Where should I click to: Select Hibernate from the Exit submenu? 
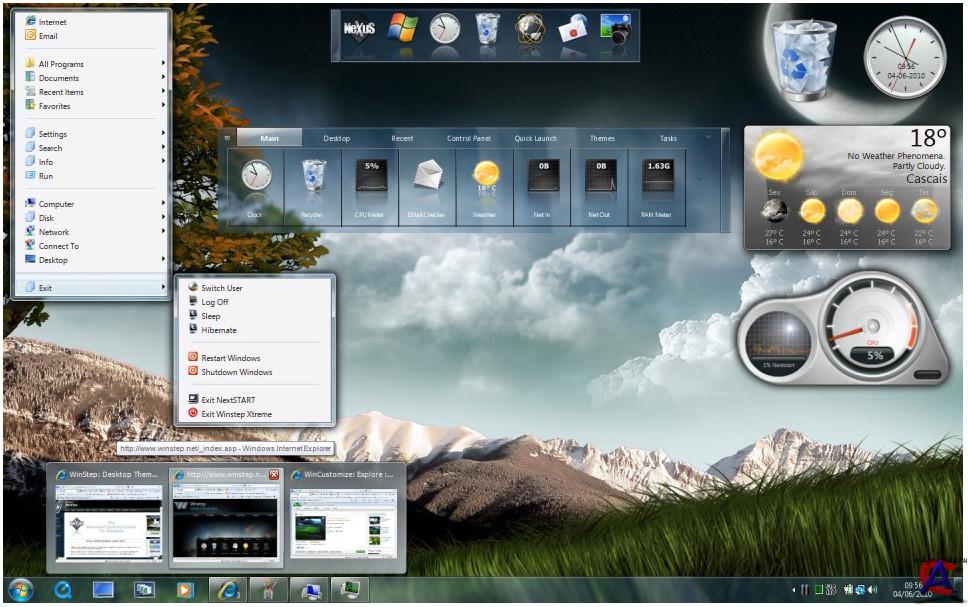[218, 330]
